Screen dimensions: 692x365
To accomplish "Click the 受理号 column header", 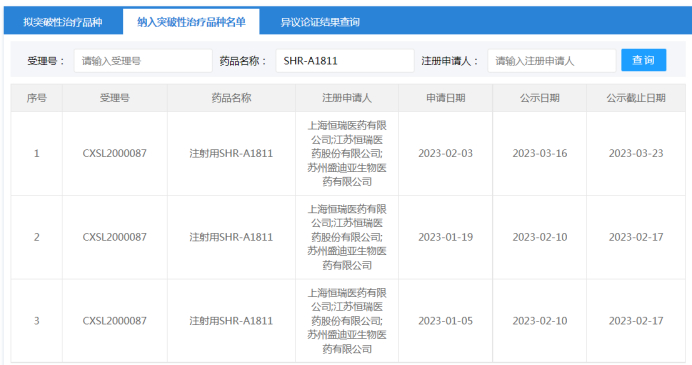I will tap(115, 98).
